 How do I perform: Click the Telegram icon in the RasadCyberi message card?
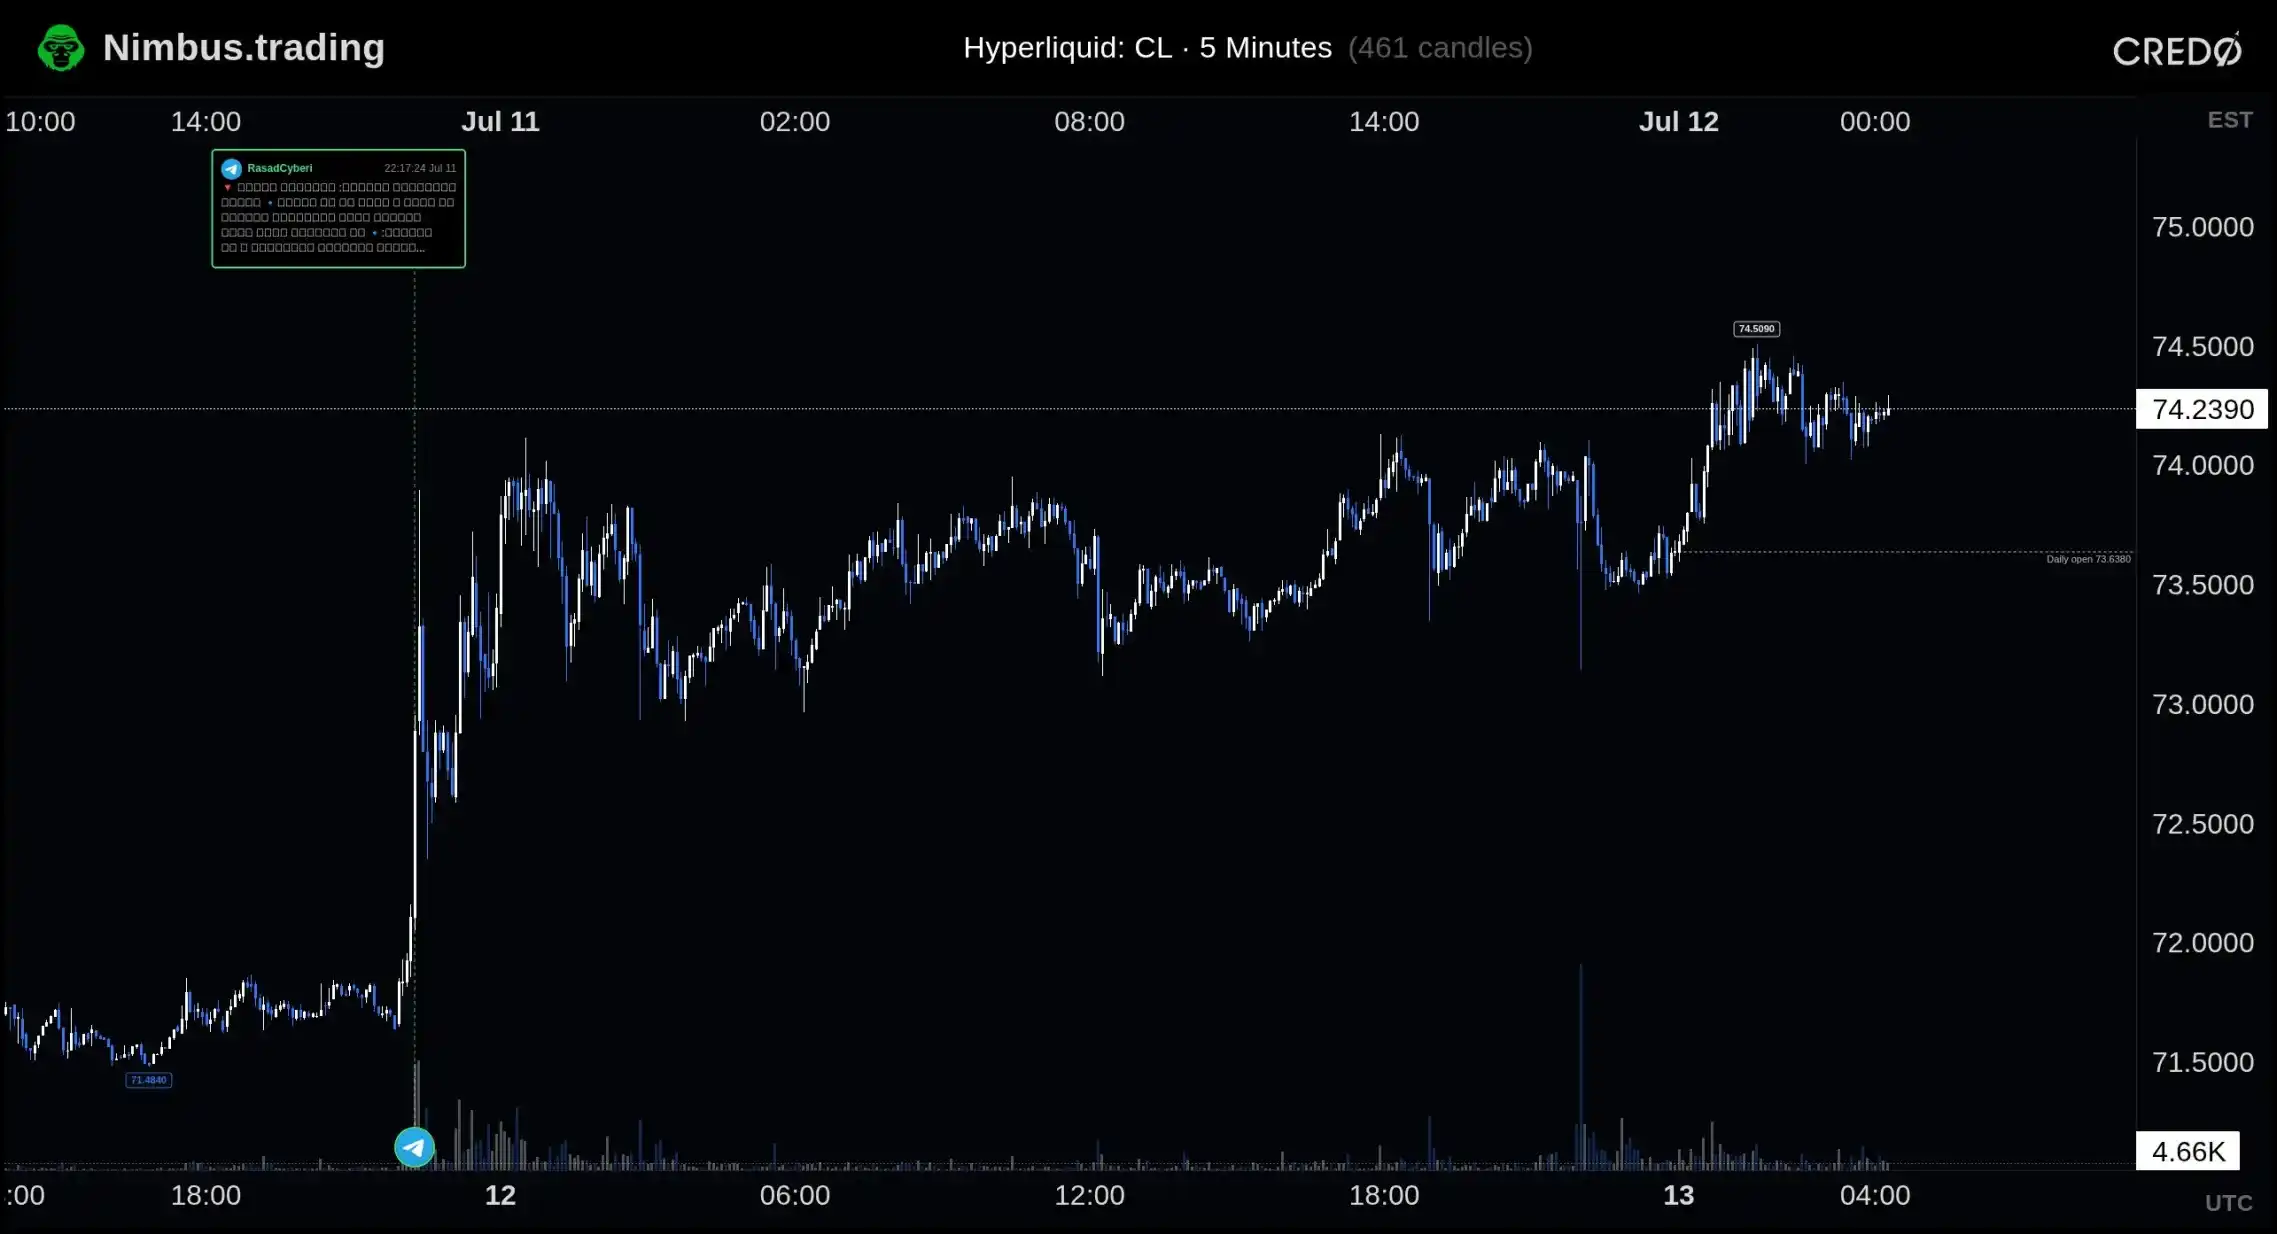click(232, 168)
